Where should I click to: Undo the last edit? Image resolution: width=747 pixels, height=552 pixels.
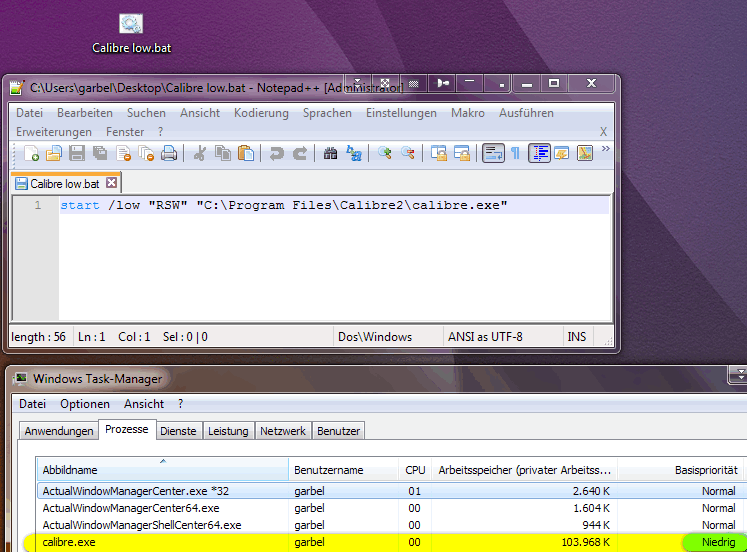[x=276, y=153]
